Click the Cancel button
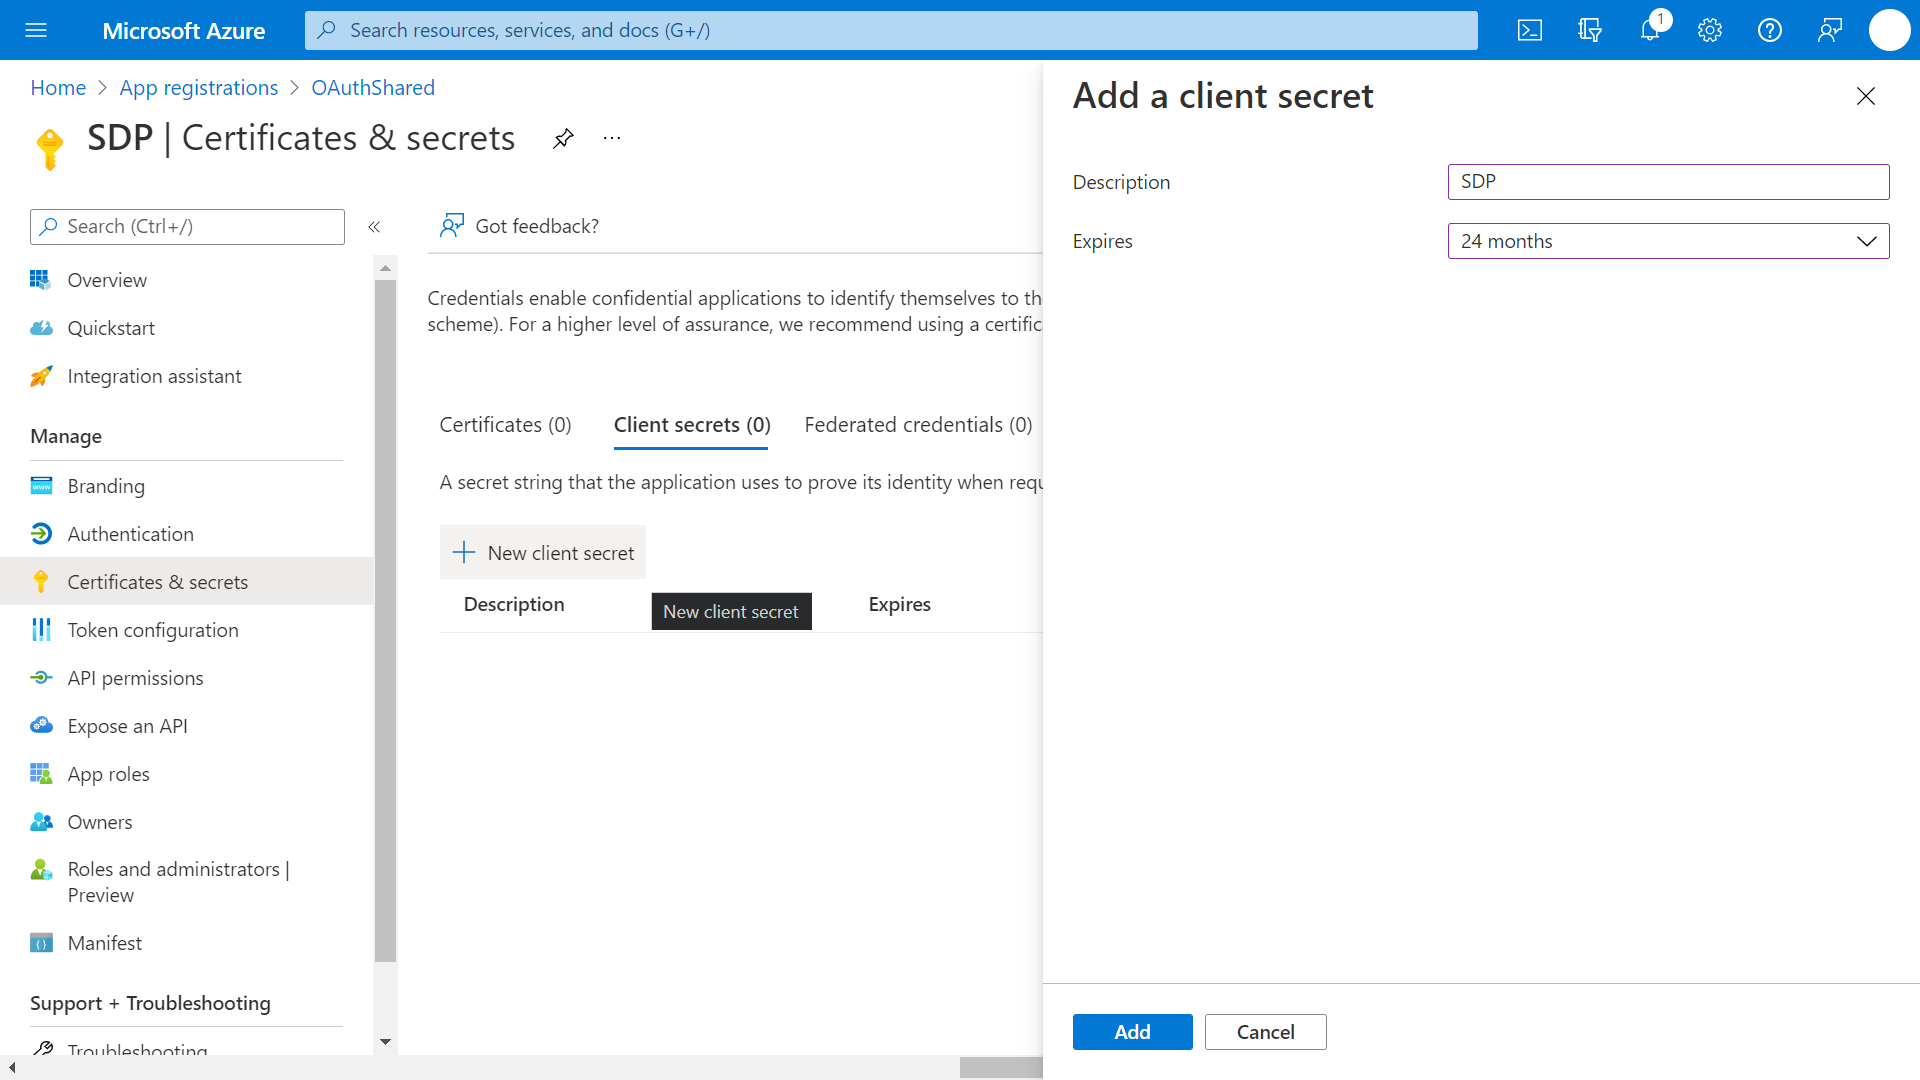Viewport: 1920px width, 1080px height. click(x=1265, y=1032)
